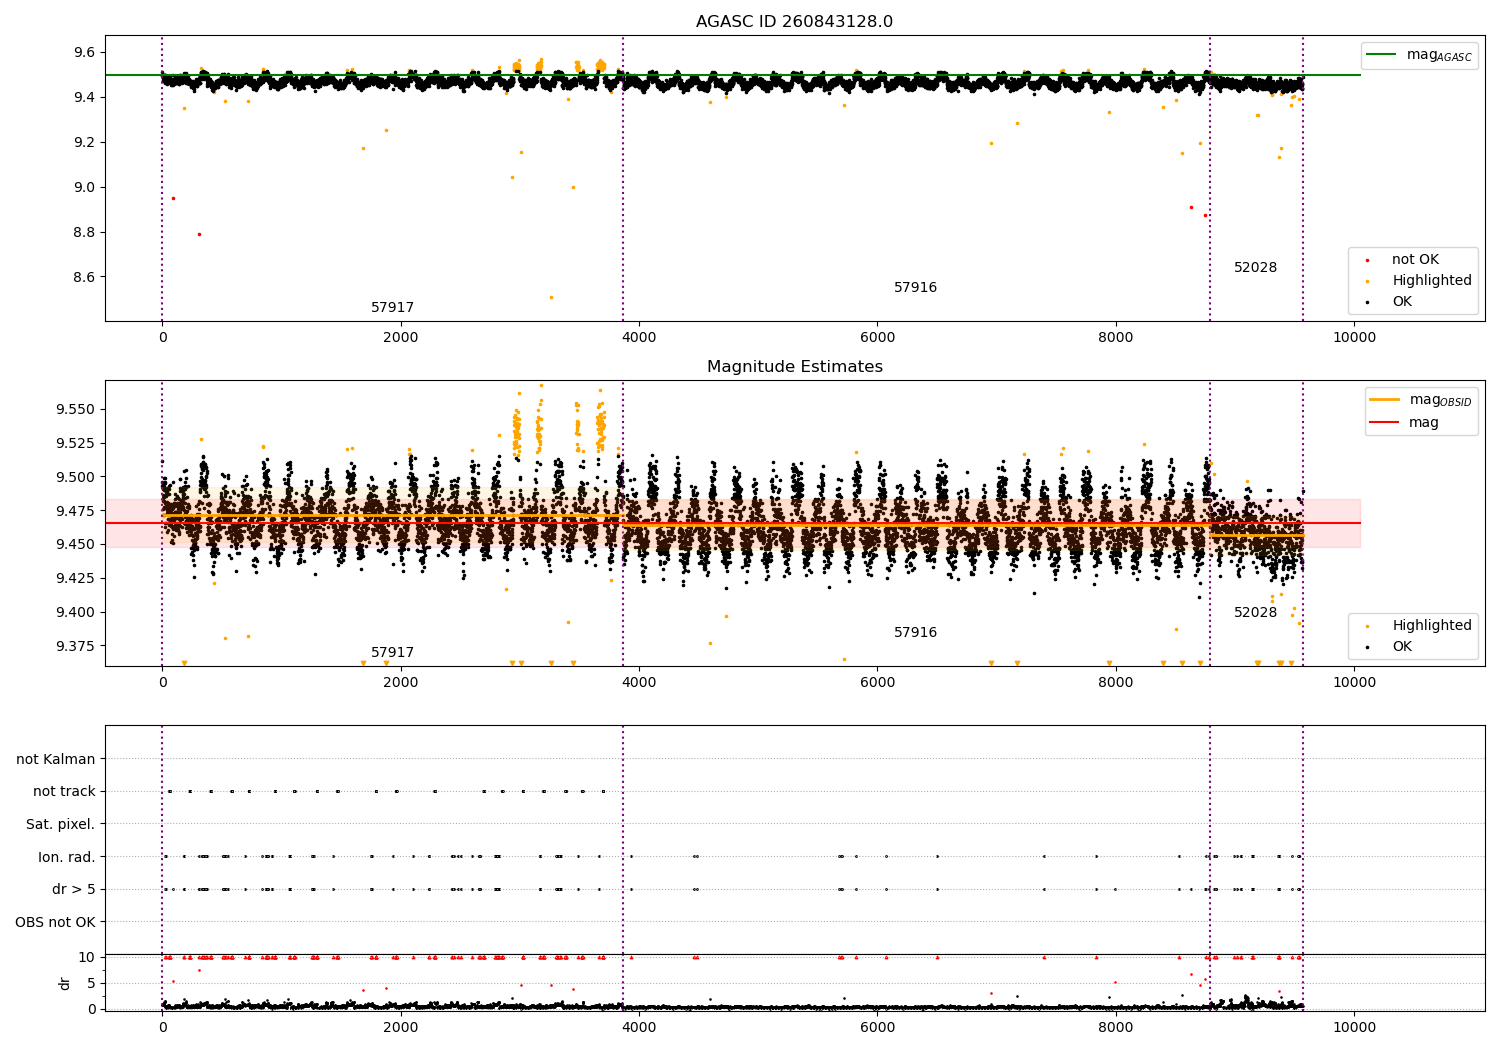Viewport: 1500px width, 1050px height.
Task: Click the 8.8 tick on top plot y-axis
Action: click(85, 232)
